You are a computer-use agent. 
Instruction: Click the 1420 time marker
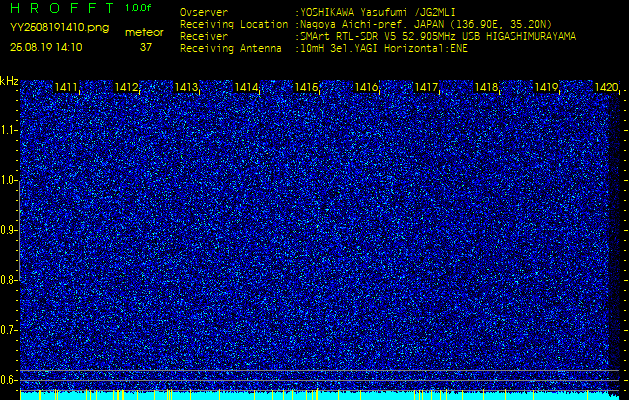(606, 87)
